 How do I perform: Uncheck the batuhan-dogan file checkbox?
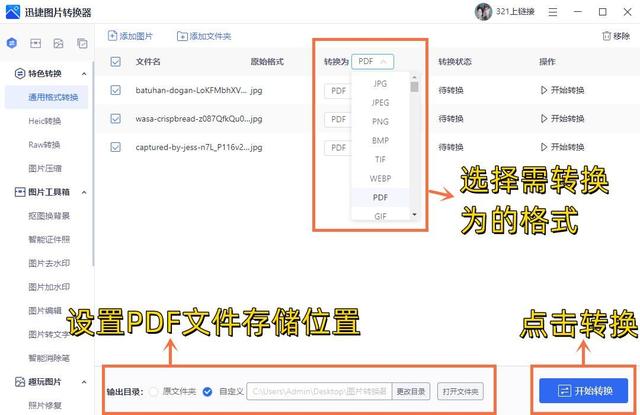click(116, 90)
